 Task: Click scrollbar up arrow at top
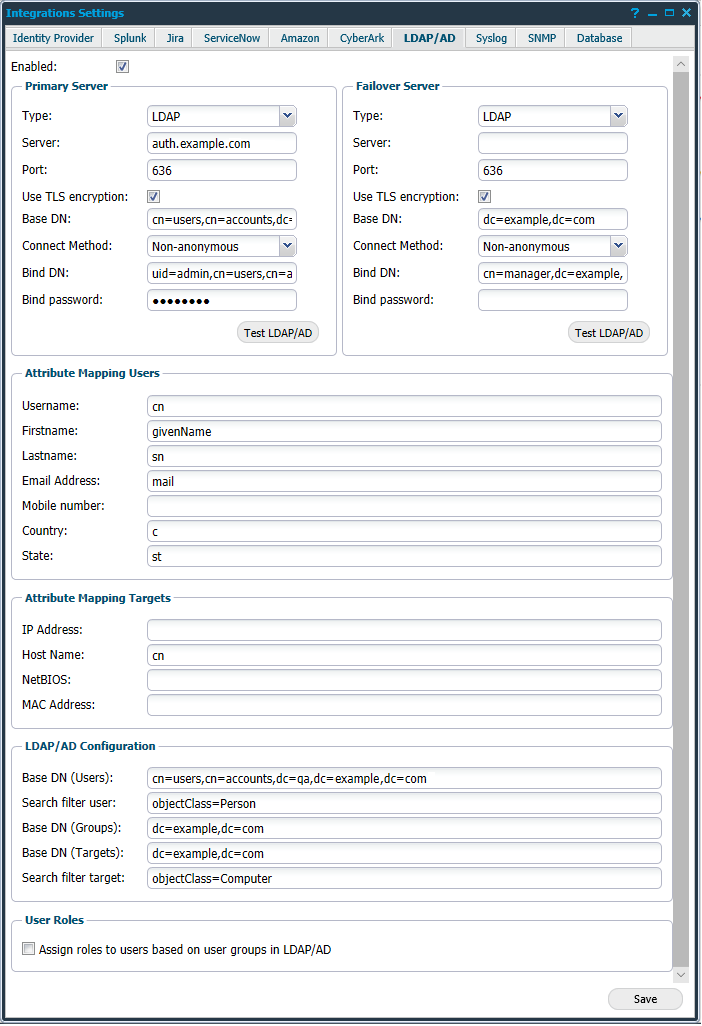click(681, 64)
